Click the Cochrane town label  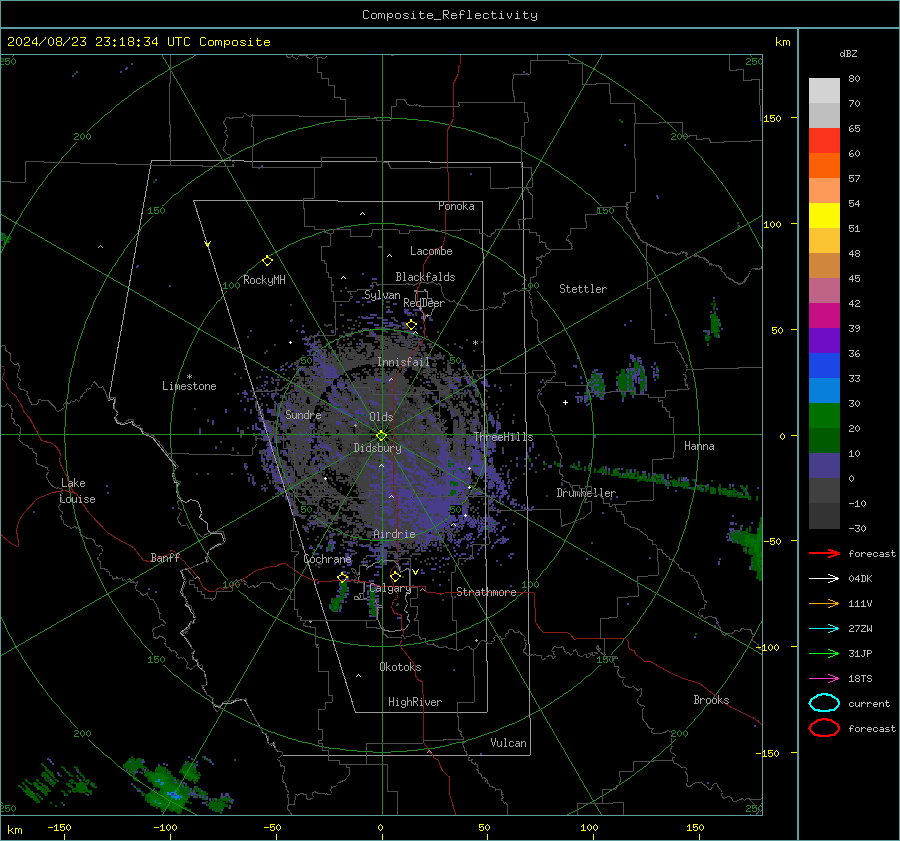pos(327,559)
